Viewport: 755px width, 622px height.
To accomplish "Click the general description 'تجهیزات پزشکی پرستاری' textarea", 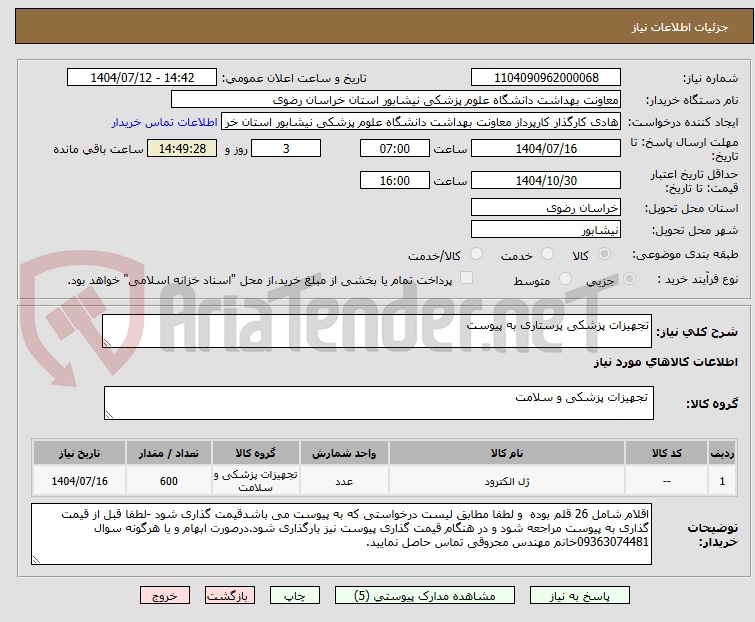I will click(377, 331).
